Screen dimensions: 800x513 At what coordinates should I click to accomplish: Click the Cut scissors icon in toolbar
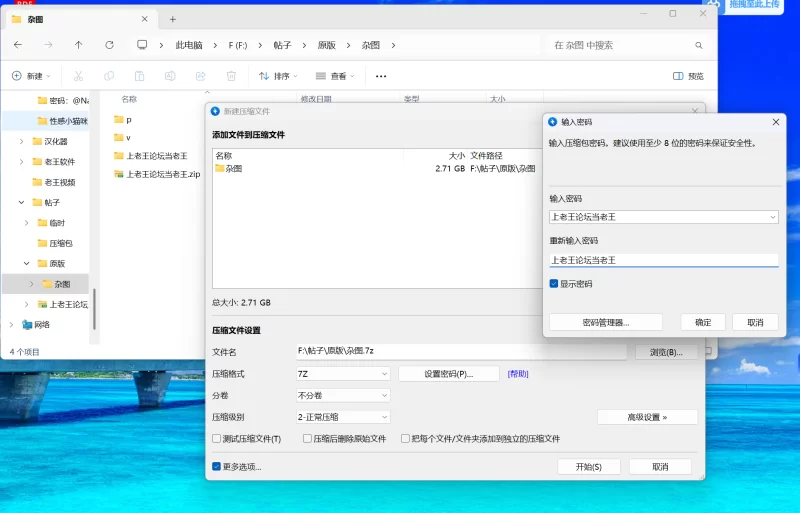pyautogui.click(x=78, y=76)
